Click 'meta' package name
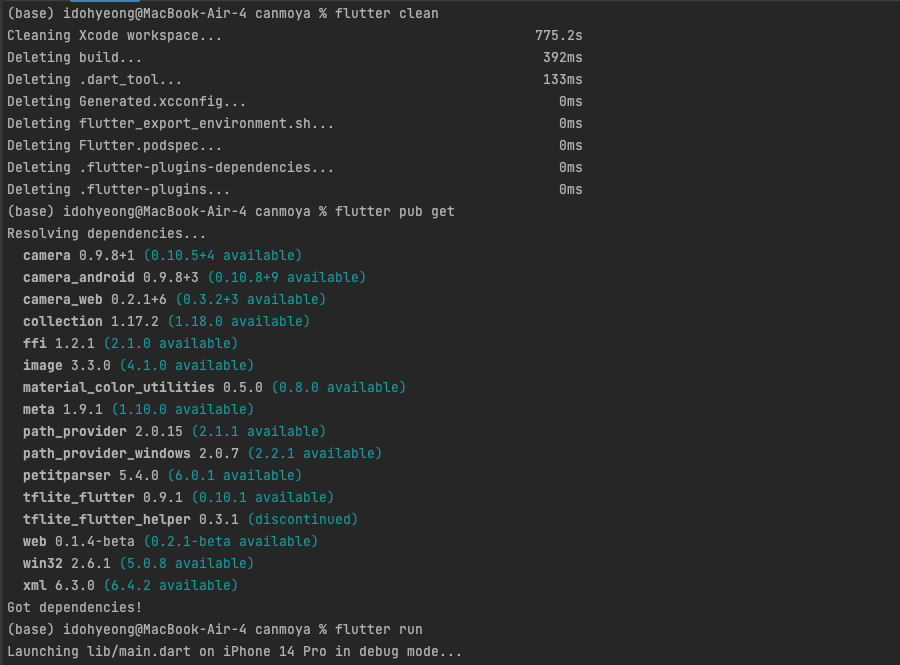Viewport: 900px width, 665px height. [x=38, y=409]
